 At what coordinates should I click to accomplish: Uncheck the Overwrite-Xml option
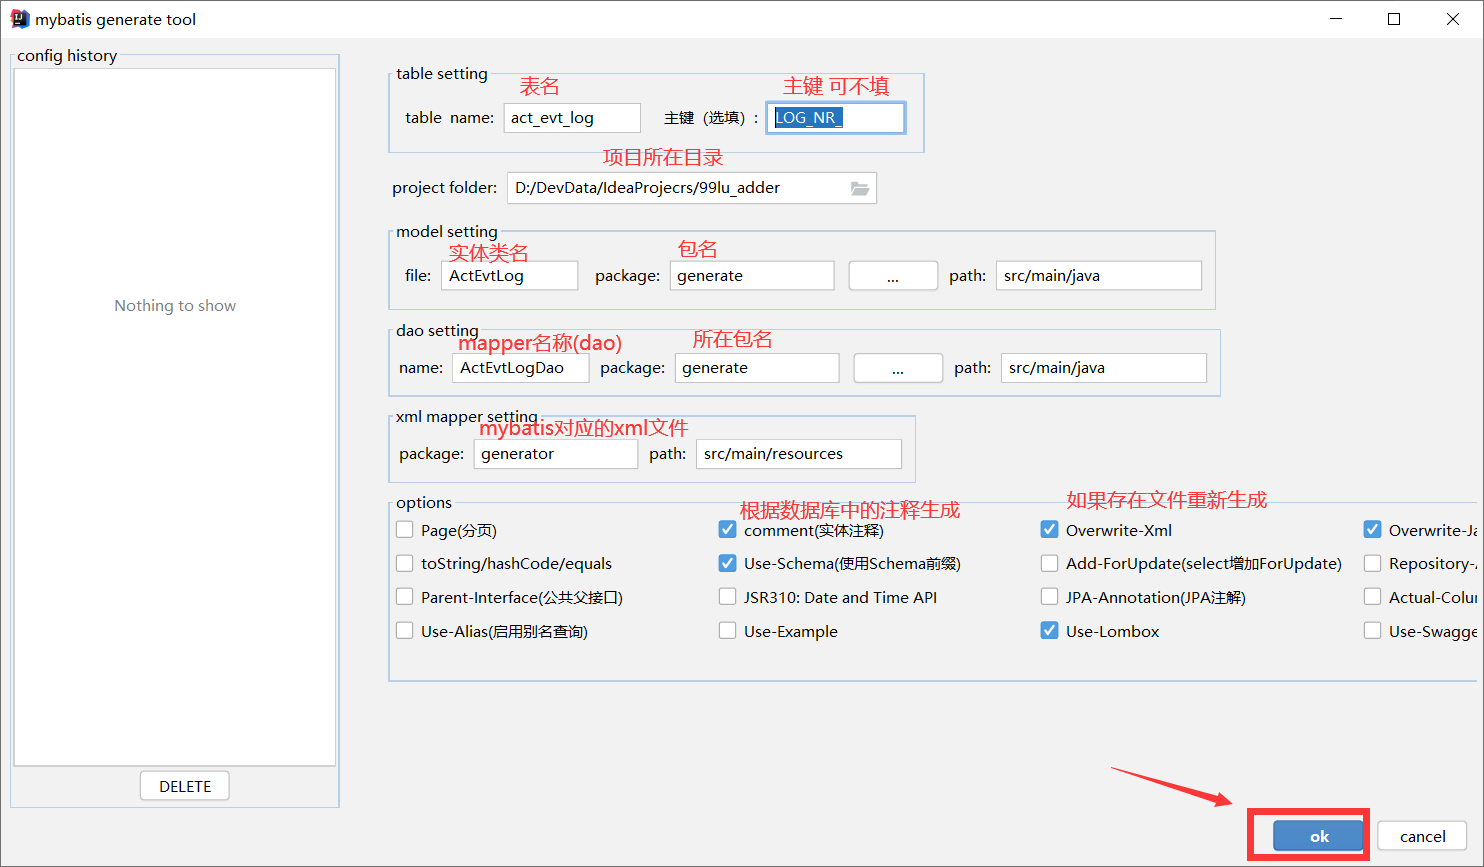[x=1050, y=530]
